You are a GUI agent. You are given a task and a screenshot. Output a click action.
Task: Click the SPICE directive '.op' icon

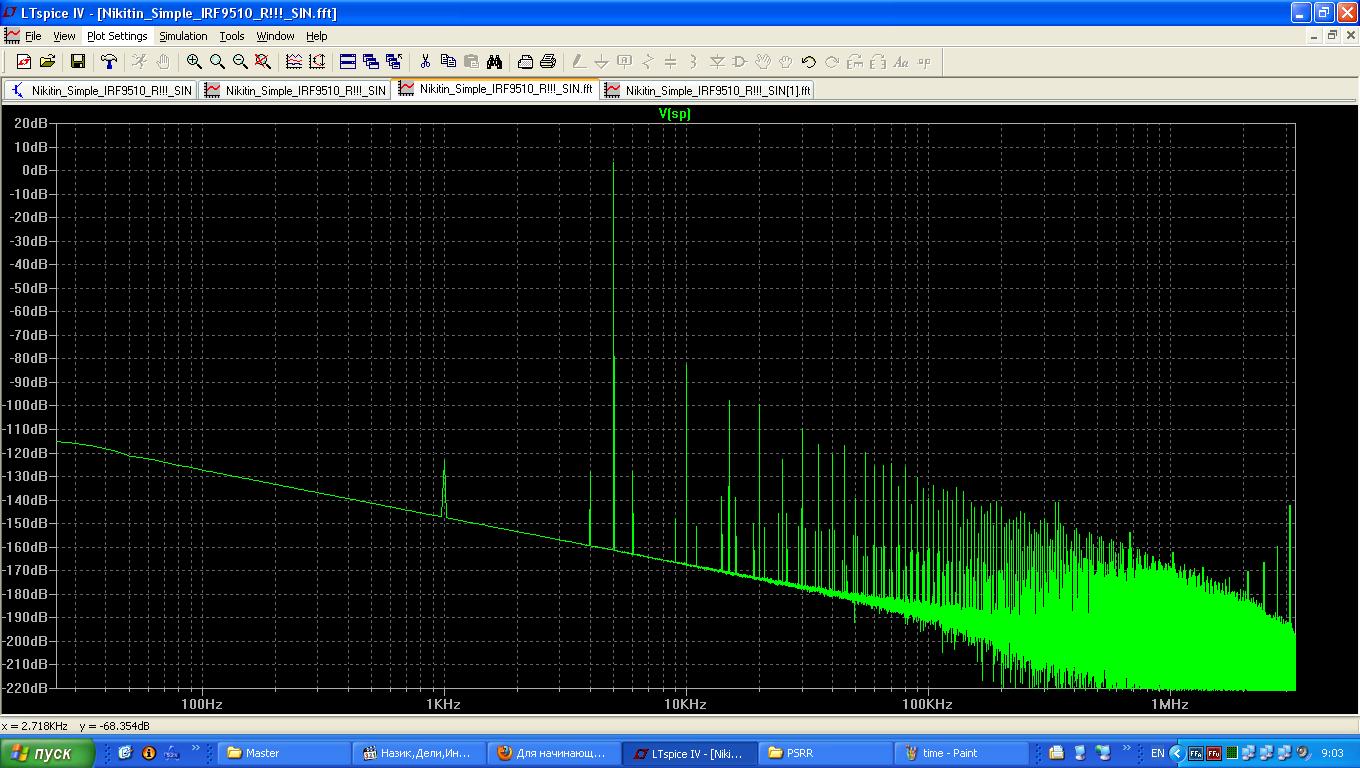[924, 62]
